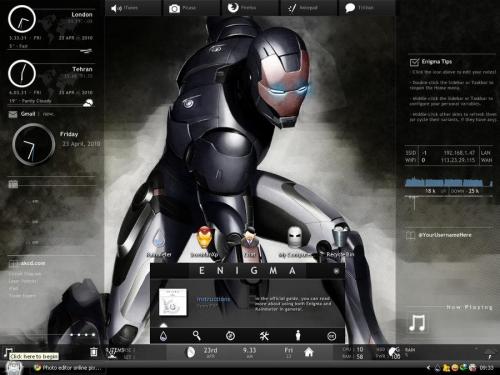The image size is (500, 375).
Task: Open the Instructions link in Enigma panel
Action: [213, 299]
